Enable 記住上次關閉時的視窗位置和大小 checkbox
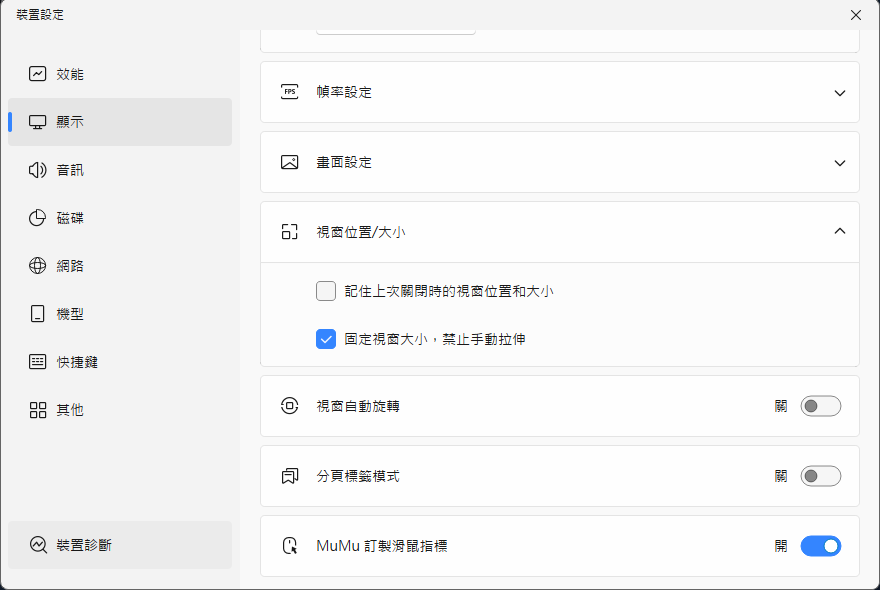 point(326,291)
